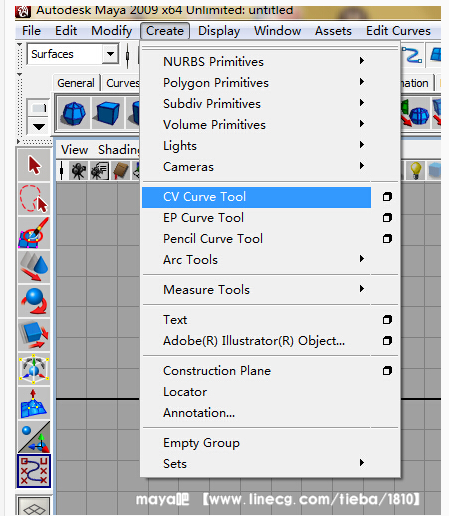This screenshot has height=516, width=449.
Task: Click the Select Camera icon in the panel toolbar
Action: 78,171
